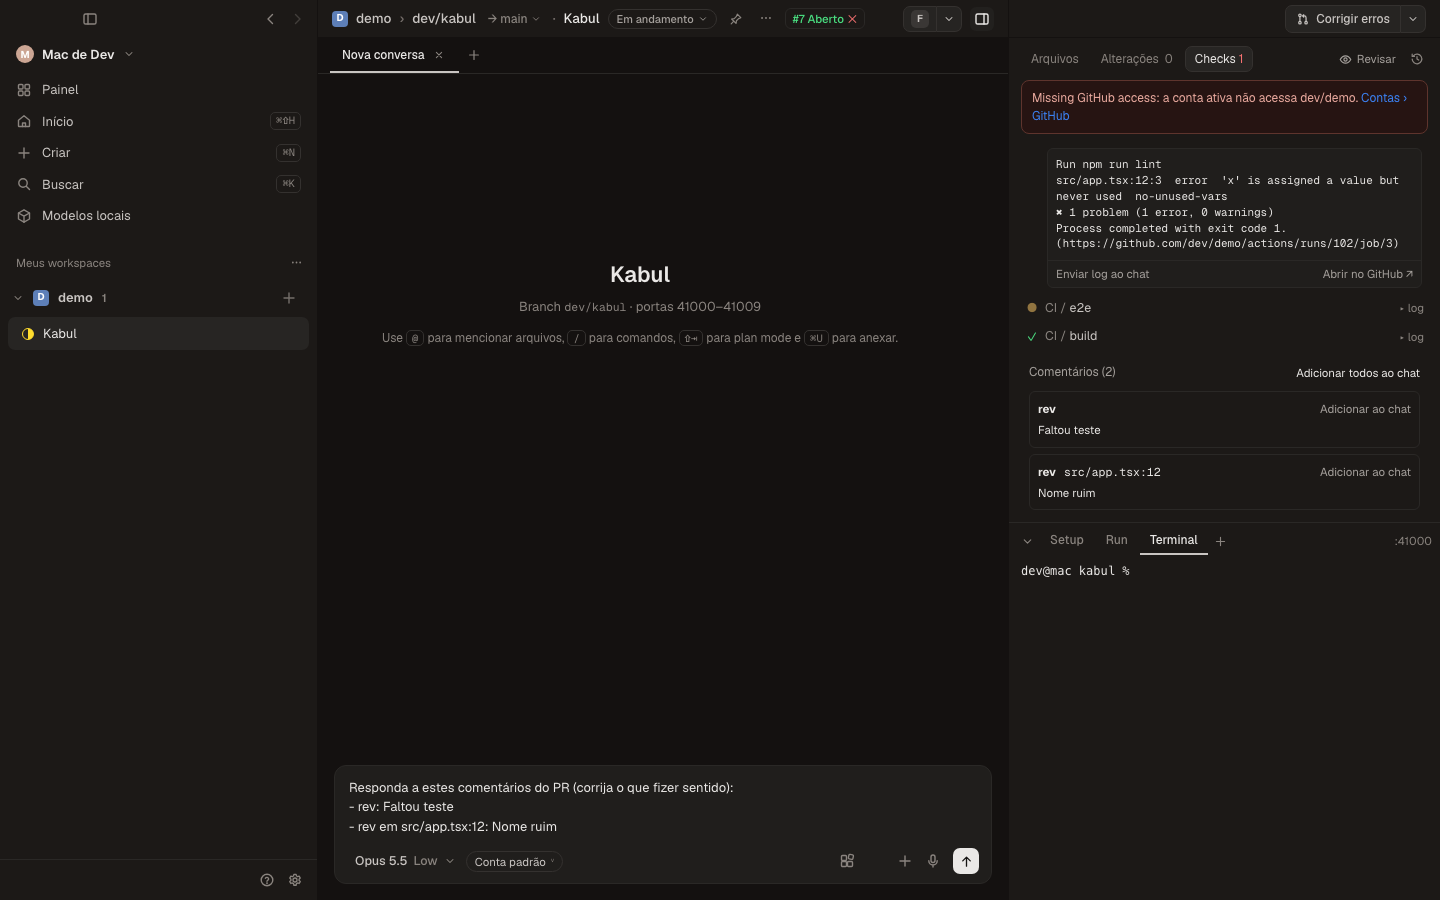This screenshot has width=1440, height=900.
Task: Click the Corrigir erros button
Action: pos(1343,19)
